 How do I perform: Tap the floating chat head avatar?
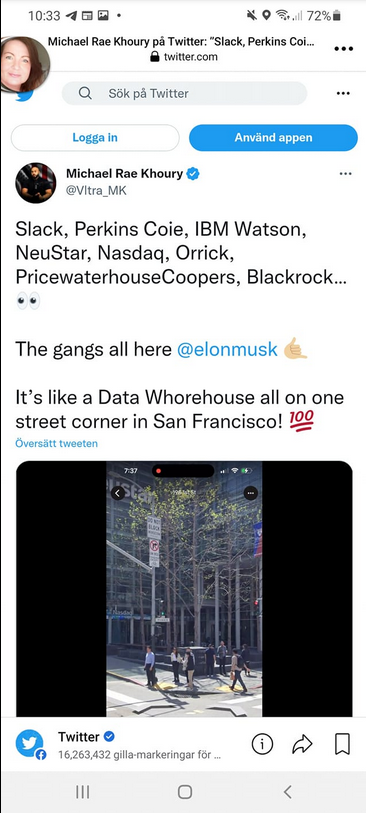(25, 64)
